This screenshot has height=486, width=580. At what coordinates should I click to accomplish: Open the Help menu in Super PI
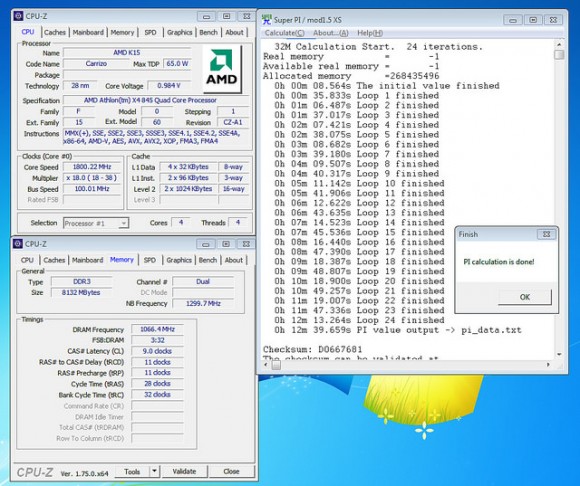coord(370,33)
